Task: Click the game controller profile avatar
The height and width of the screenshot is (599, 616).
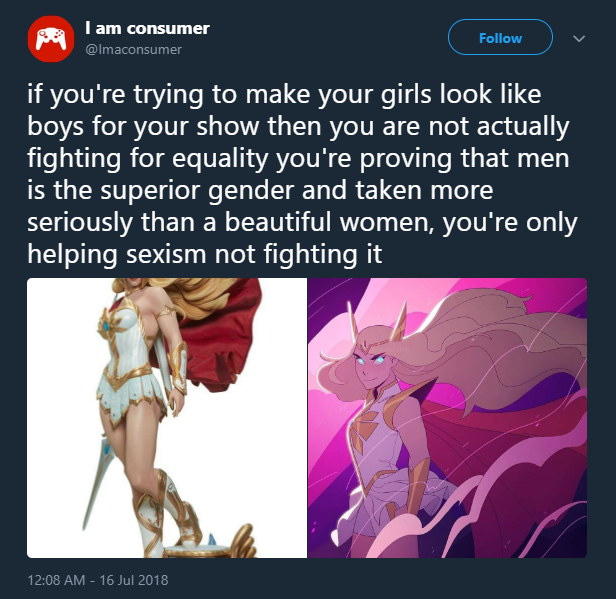Action: [51, 38]
